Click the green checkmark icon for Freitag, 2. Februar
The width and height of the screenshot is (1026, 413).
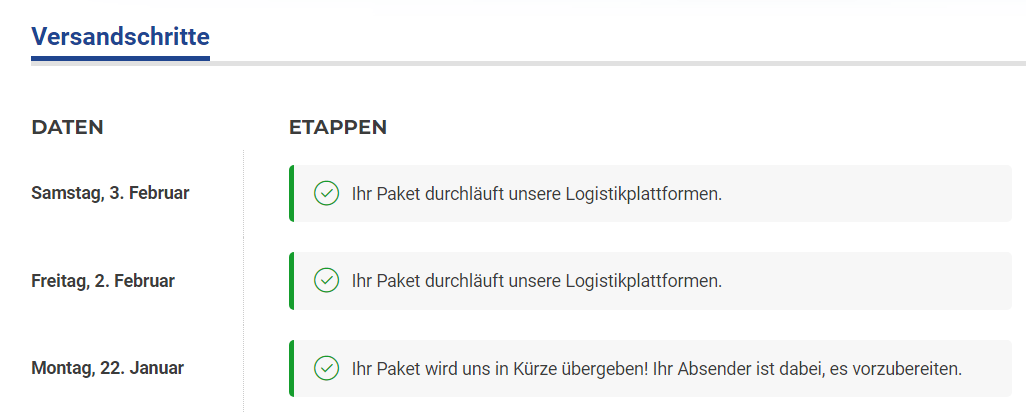point(326,281)
